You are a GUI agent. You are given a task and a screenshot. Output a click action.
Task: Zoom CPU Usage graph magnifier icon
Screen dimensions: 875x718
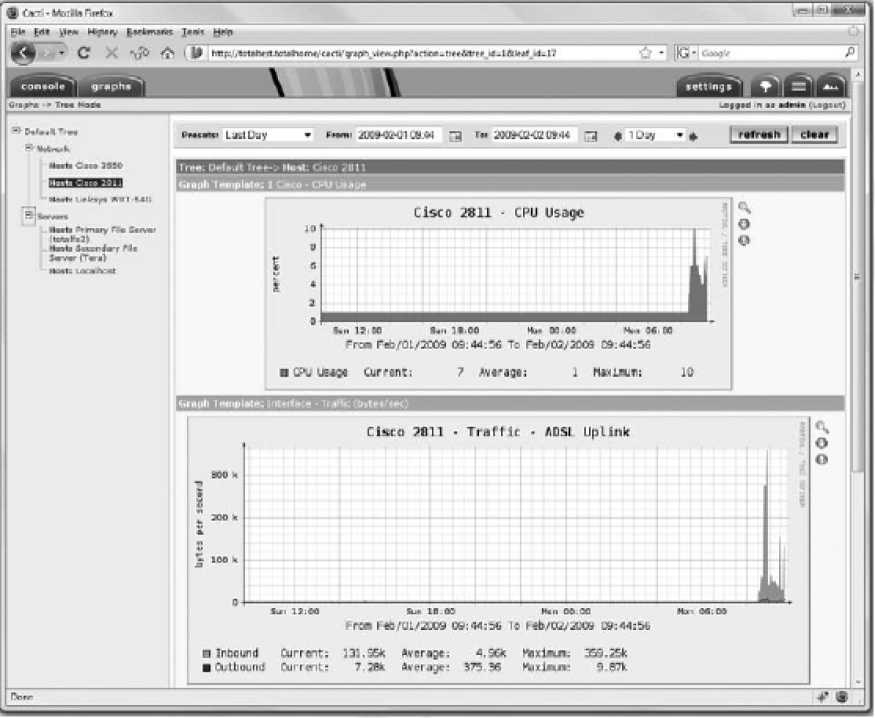pos(744,208)
